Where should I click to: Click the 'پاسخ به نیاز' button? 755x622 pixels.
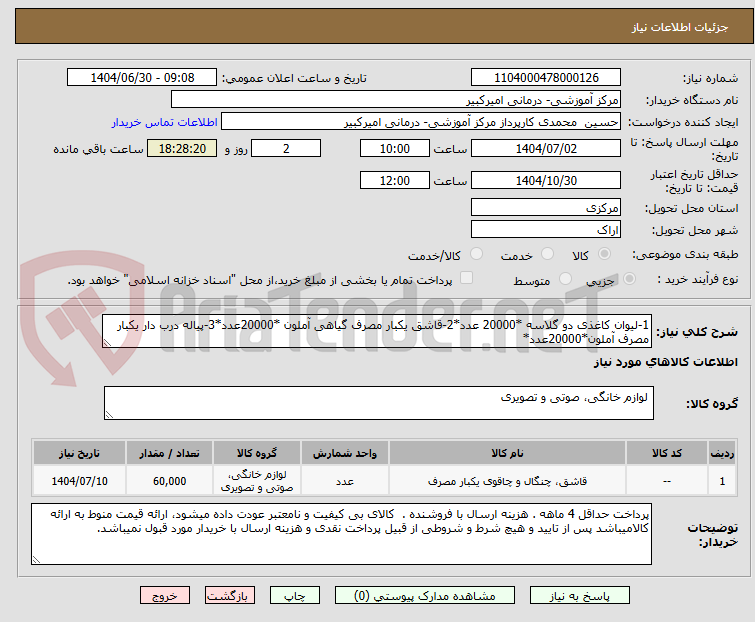[579, 596]
